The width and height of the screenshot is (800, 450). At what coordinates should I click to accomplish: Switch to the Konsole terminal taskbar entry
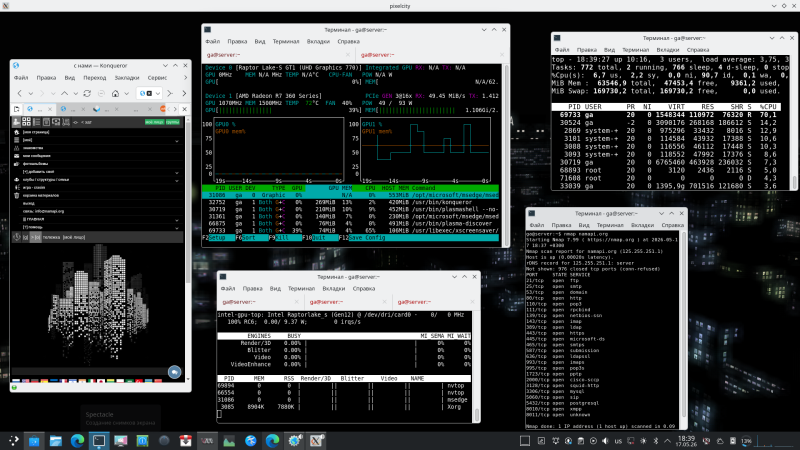(99, 440)
